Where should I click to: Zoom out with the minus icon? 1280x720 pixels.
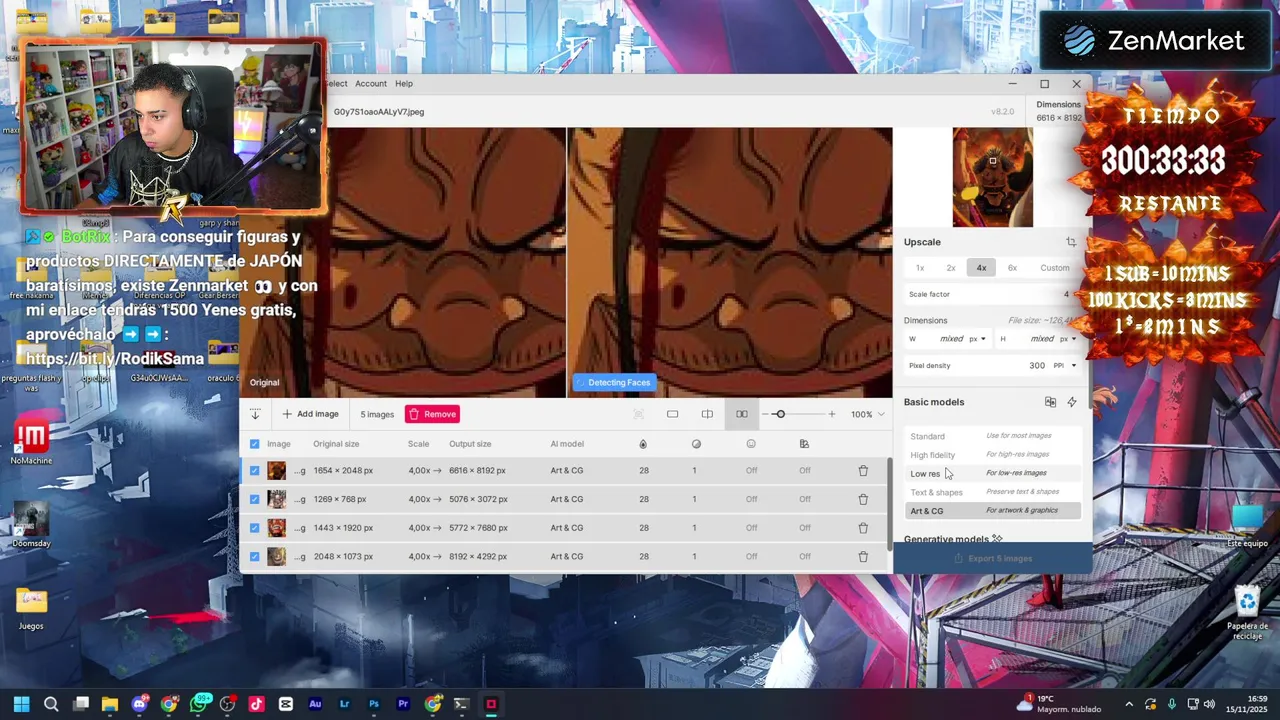click(766, 414)
